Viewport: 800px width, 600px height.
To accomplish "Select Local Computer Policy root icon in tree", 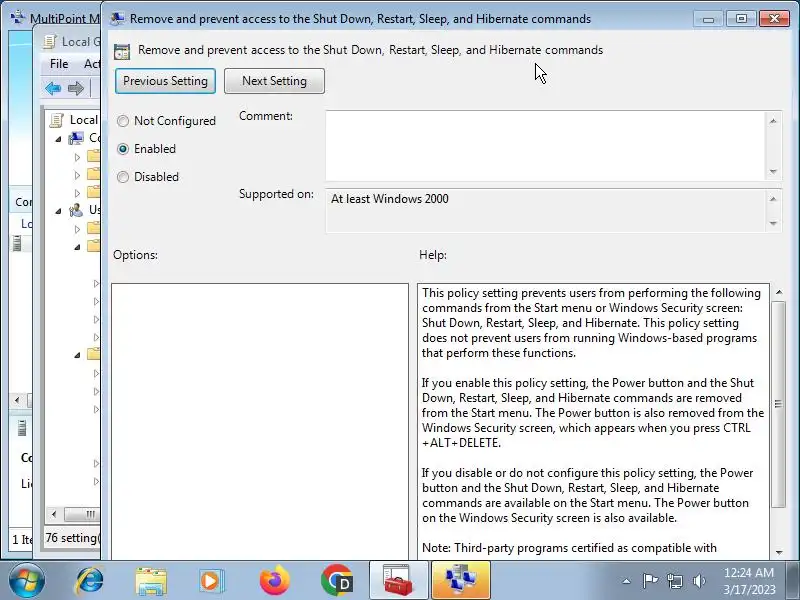I will click(57, 120).
